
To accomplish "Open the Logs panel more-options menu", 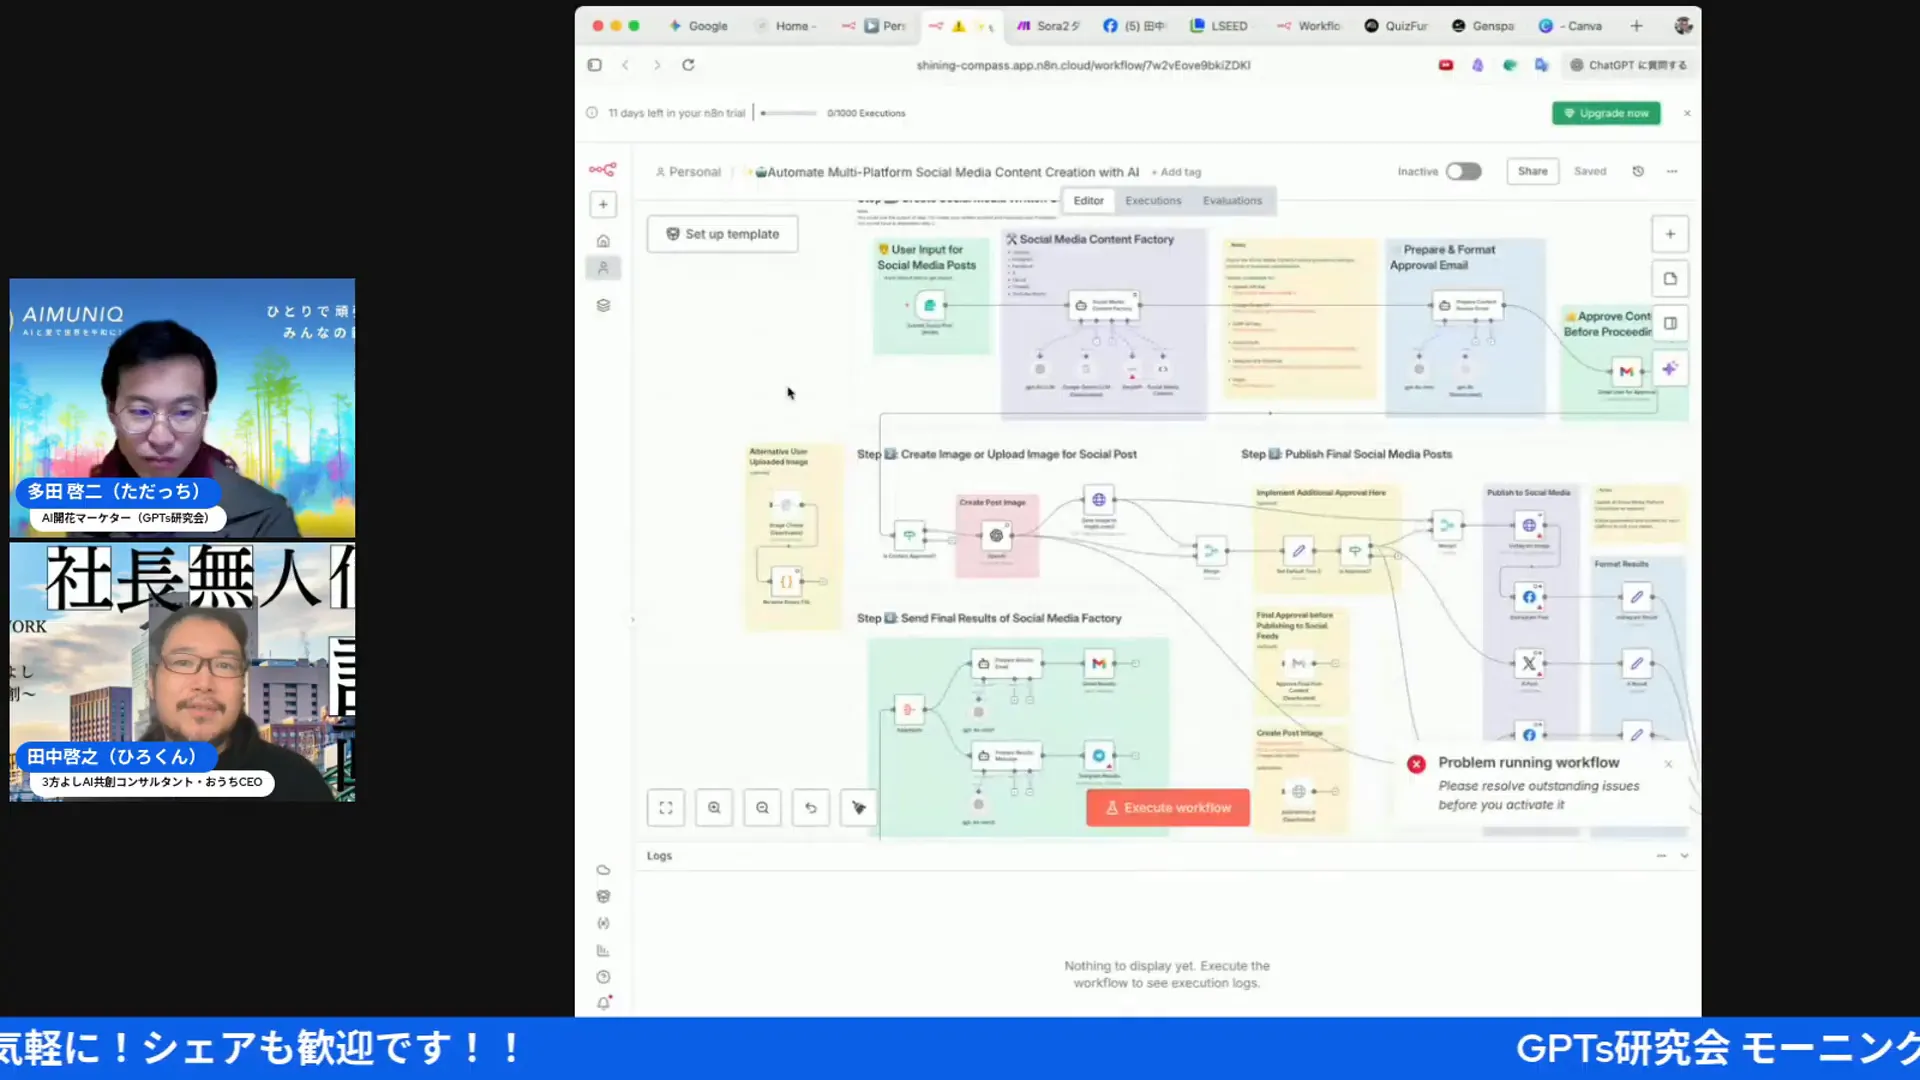I will [1661, 856].
